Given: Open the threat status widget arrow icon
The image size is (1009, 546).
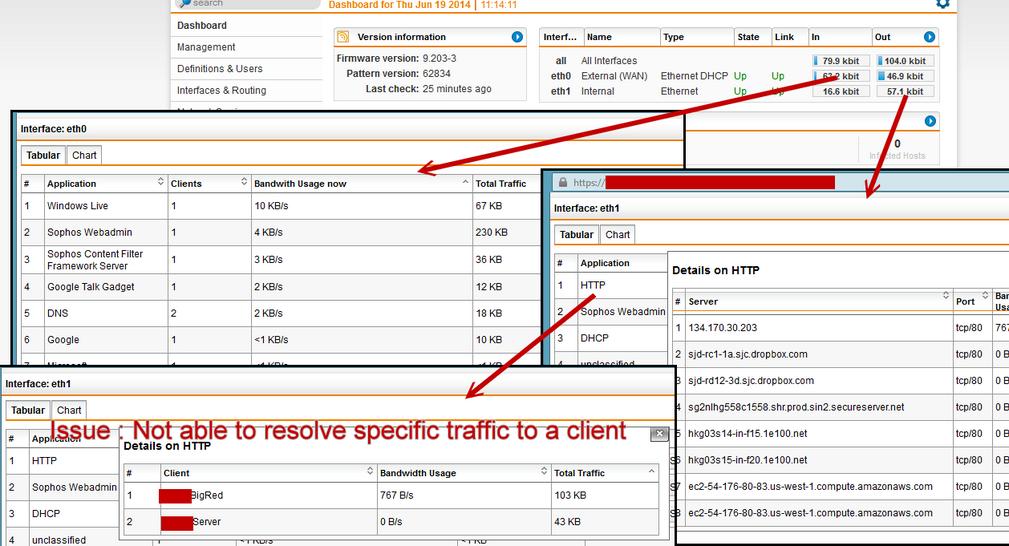Looking at the screenshot, I should tap(930, 121).
